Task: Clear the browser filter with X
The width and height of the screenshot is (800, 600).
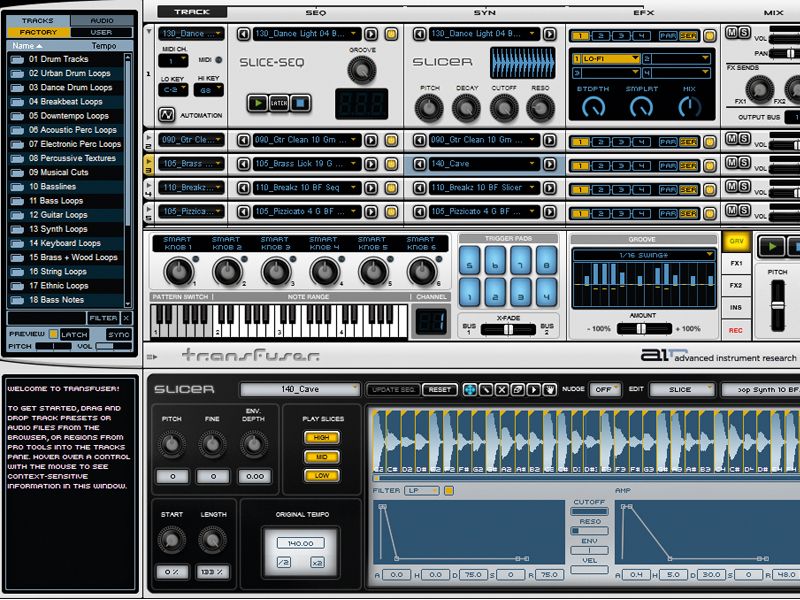Action: 127,318
